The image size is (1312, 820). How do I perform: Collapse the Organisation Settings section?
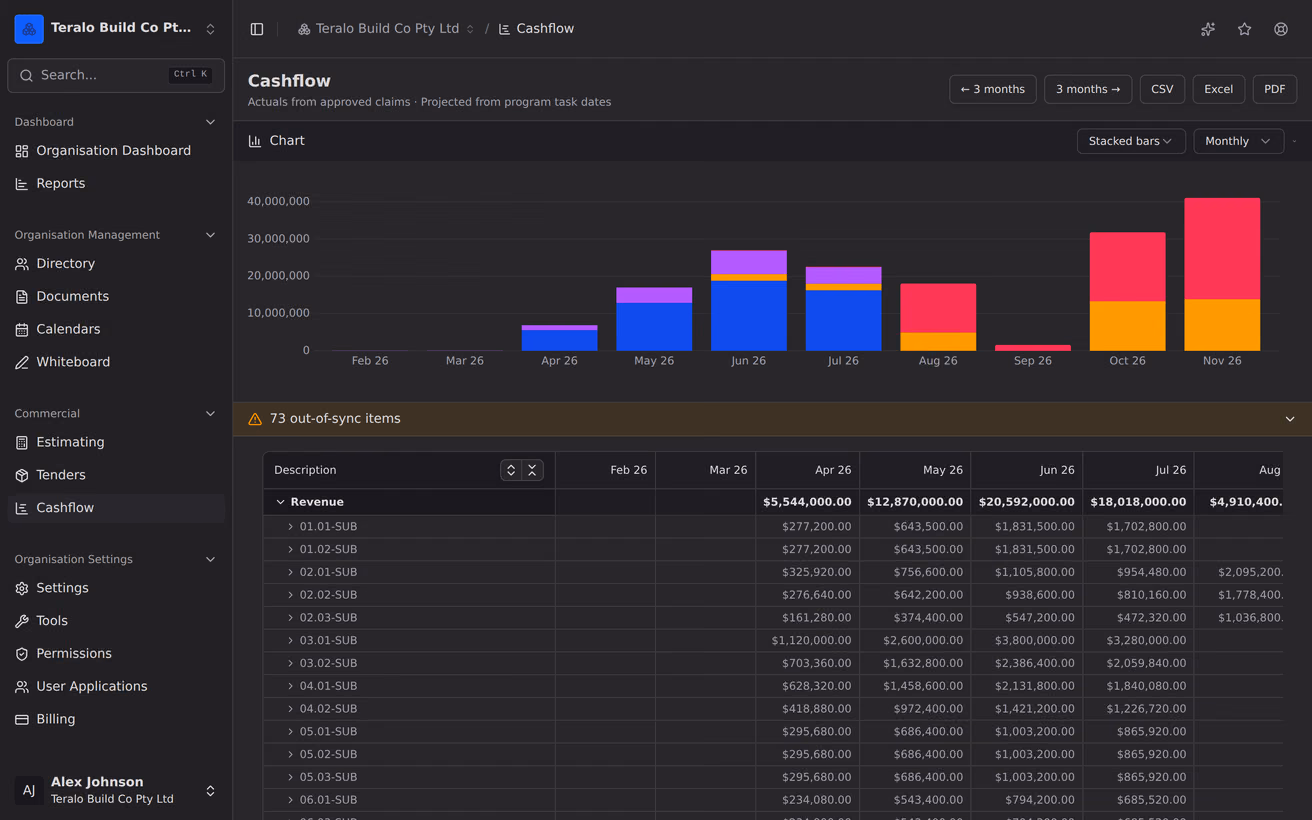(x=210, y=559)
